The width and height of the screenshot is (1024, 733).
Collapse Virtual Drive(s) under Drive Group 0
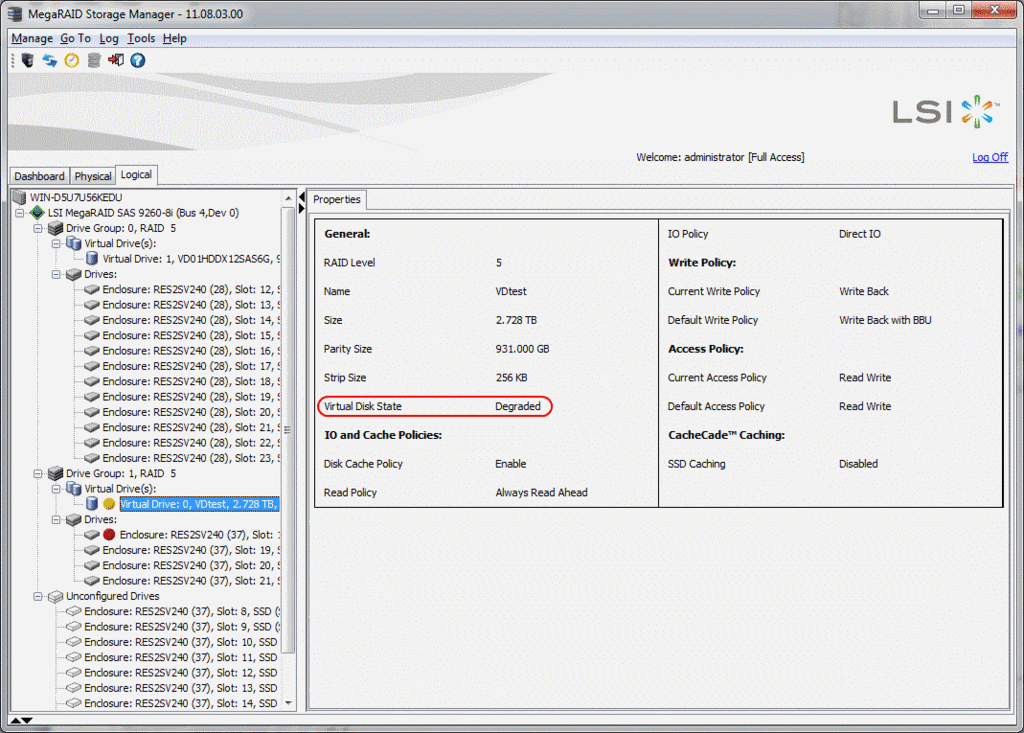click(x=56, y=244)
